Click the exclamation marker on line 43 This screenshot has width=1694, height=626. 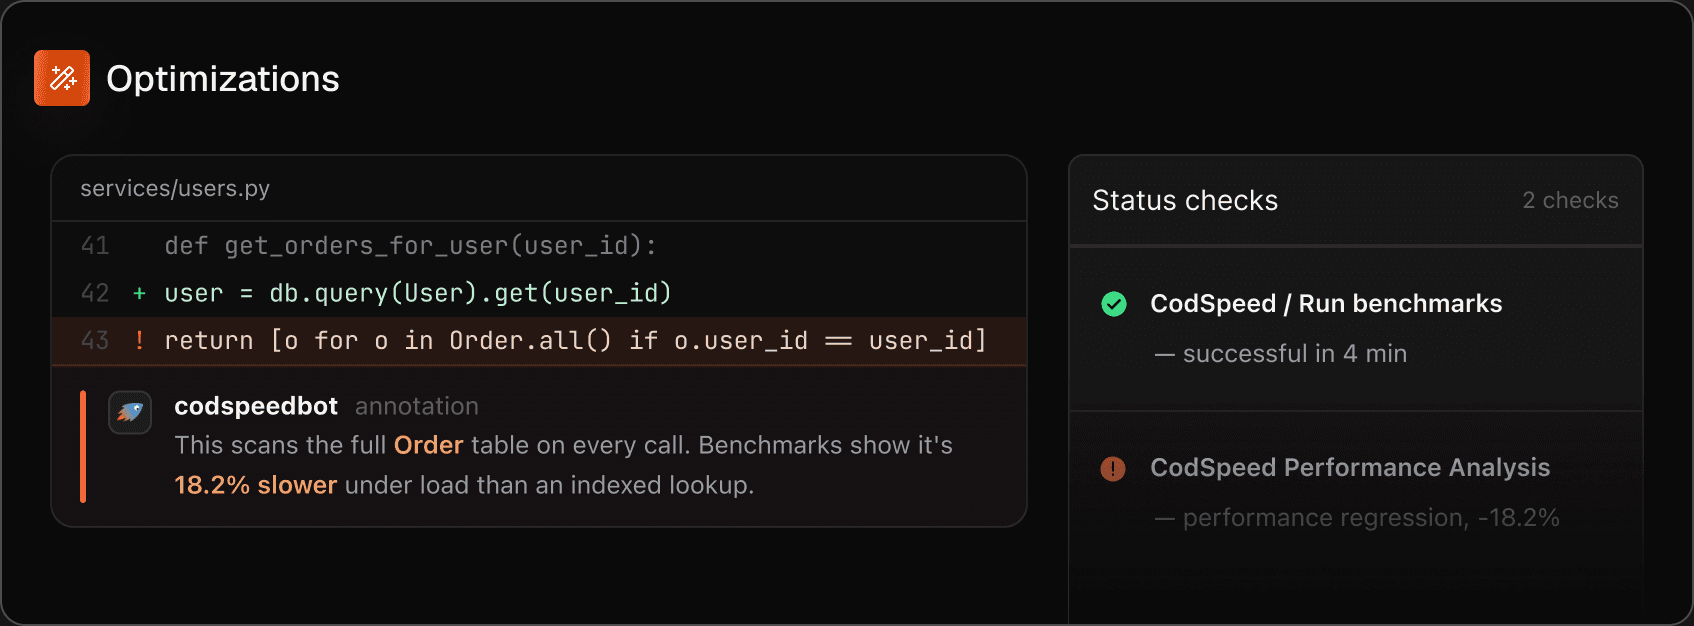[139, 341]
